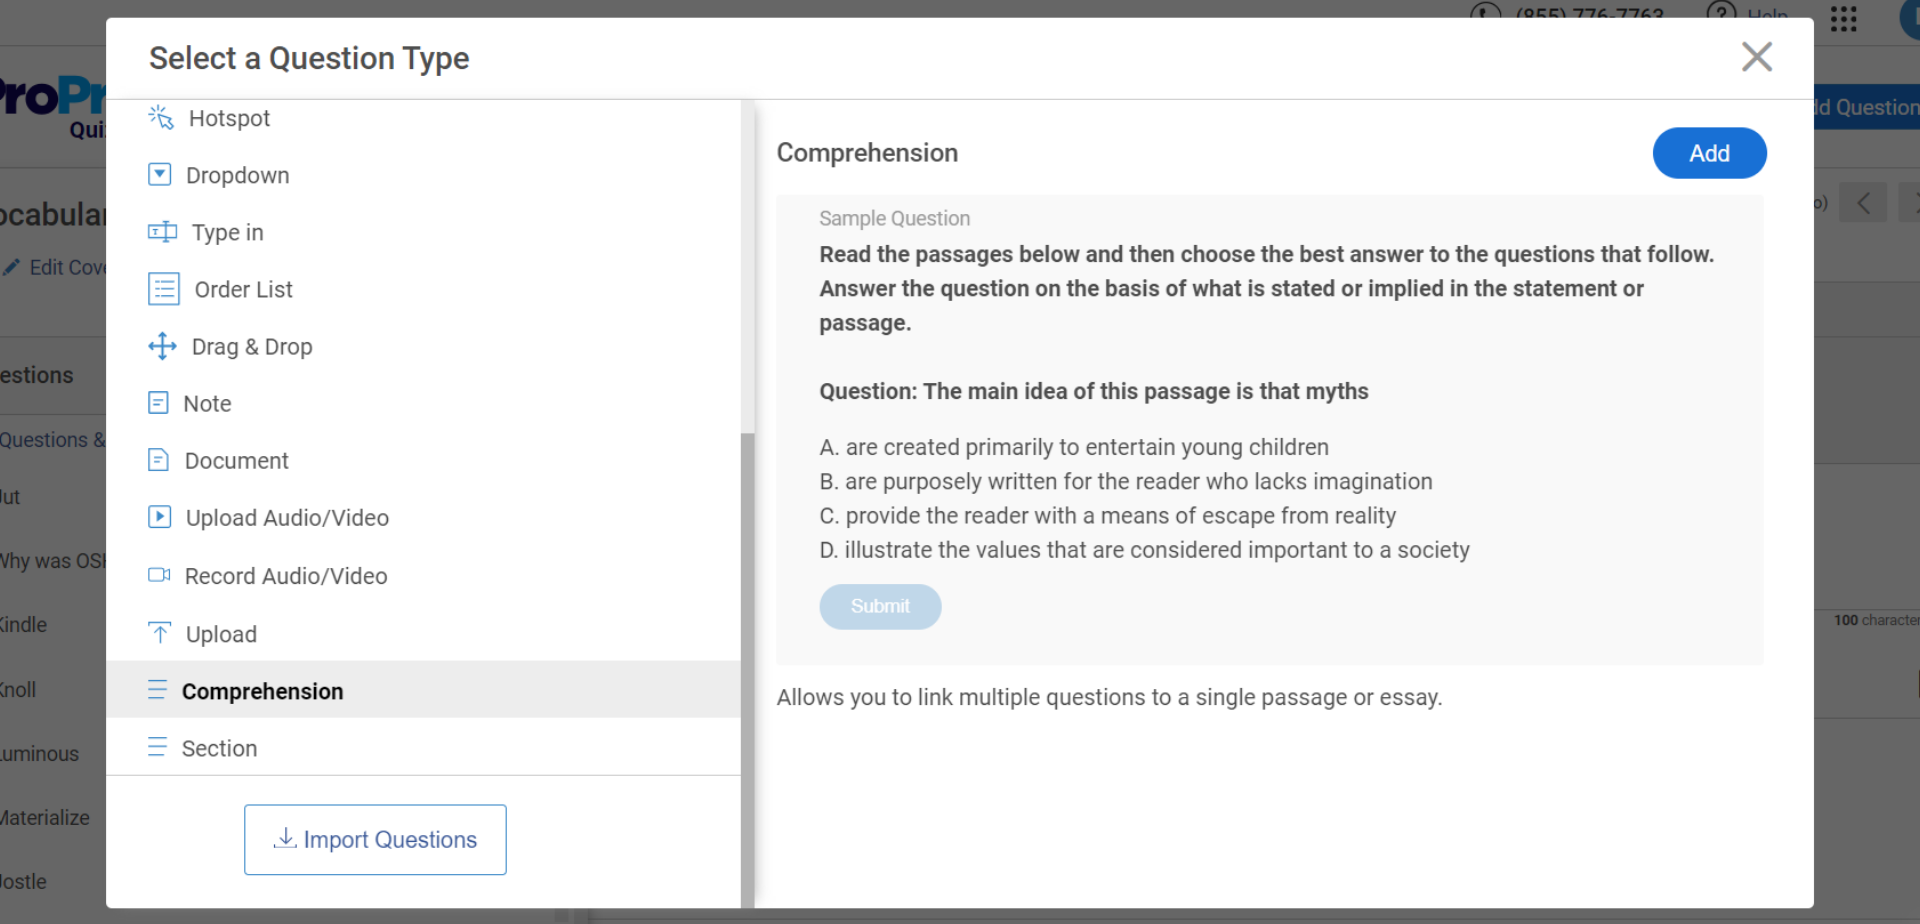Go to previous question with left chevron
Screen dimensions: 1920x924
coord(1863,203)
